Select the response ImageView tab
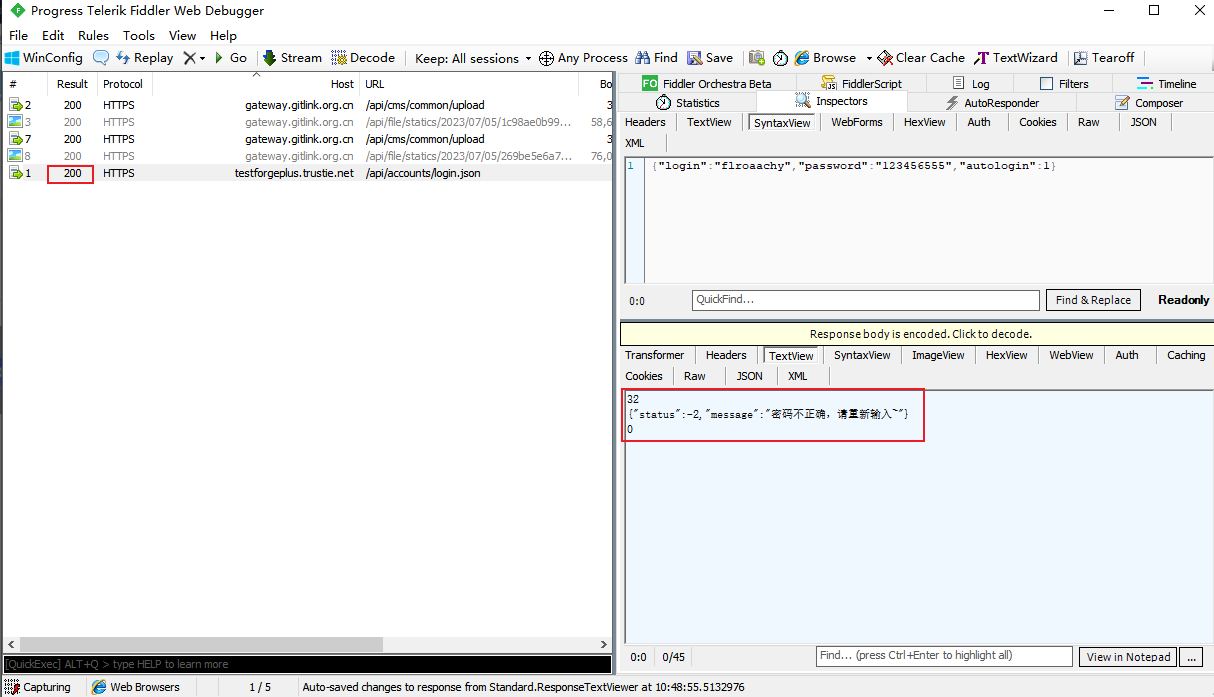 tap(939, 355)
